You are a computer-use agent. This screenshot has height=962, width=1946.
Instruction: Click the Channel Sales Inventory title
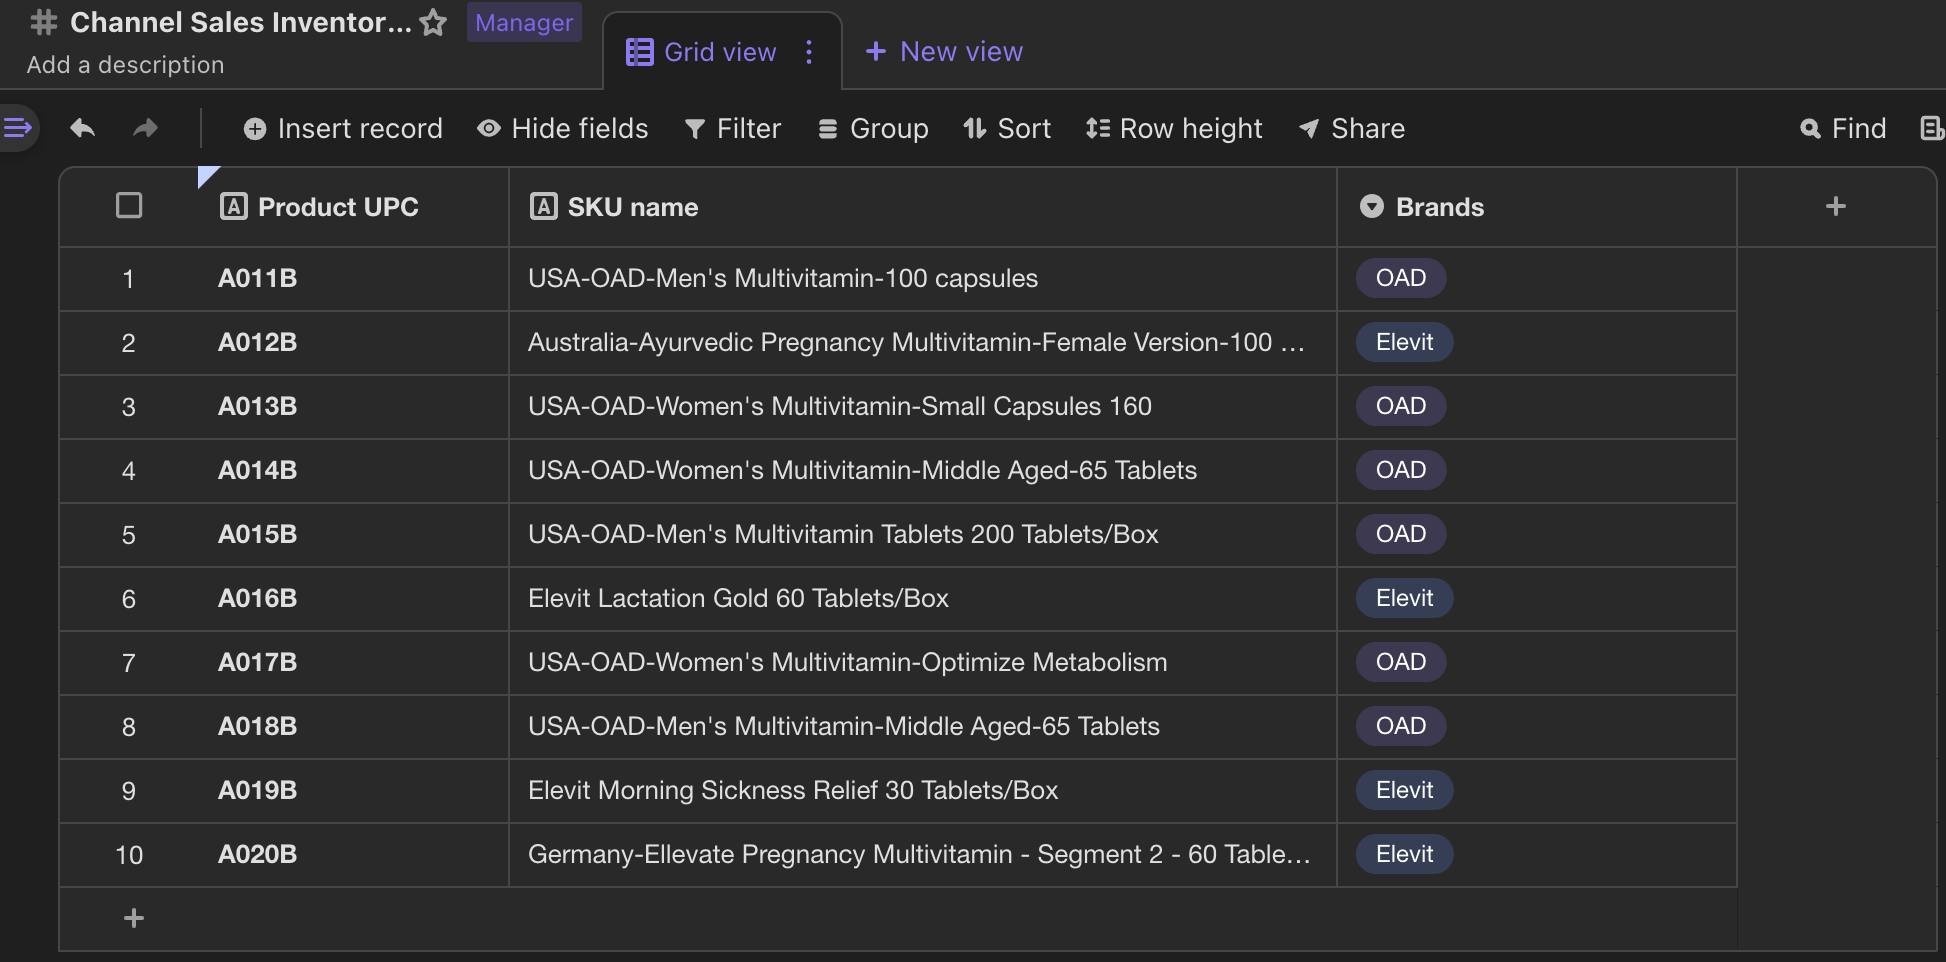coord(241,22)
